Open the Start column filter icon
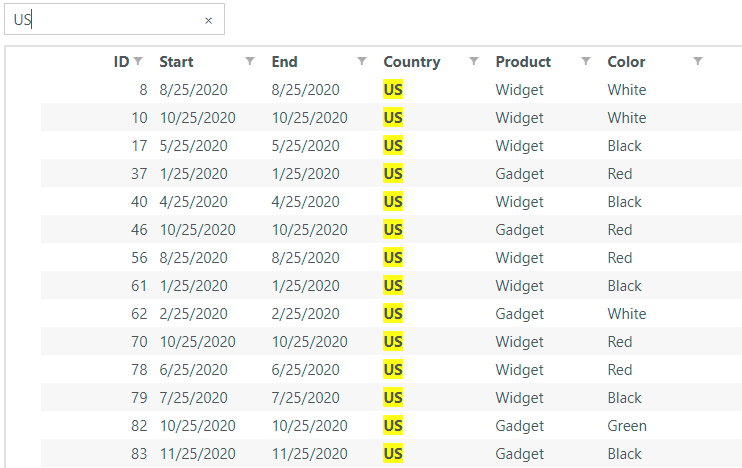 pyautogui.click(x=250, y=62)
